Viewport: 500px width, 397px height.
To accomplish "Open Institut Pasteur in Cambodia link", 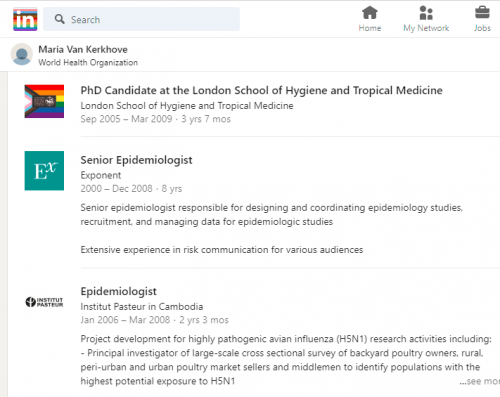I will [x=142, y=307].
